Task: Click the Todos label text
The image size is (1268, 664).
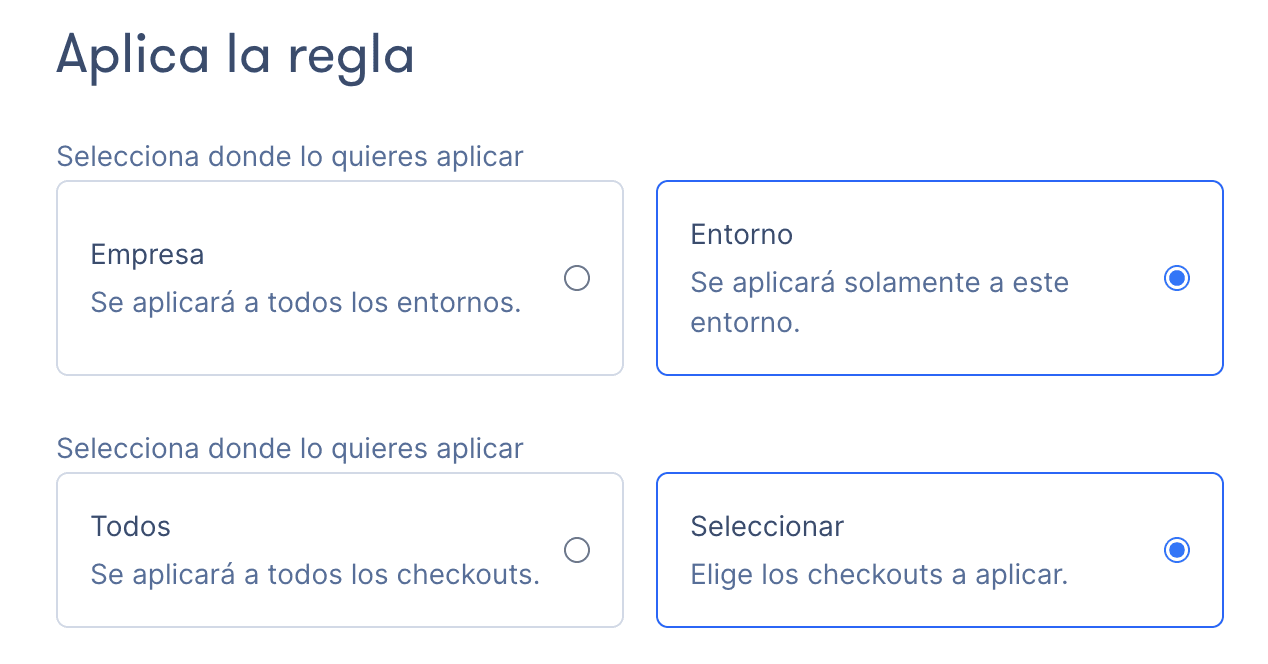Action: [130, 526]
